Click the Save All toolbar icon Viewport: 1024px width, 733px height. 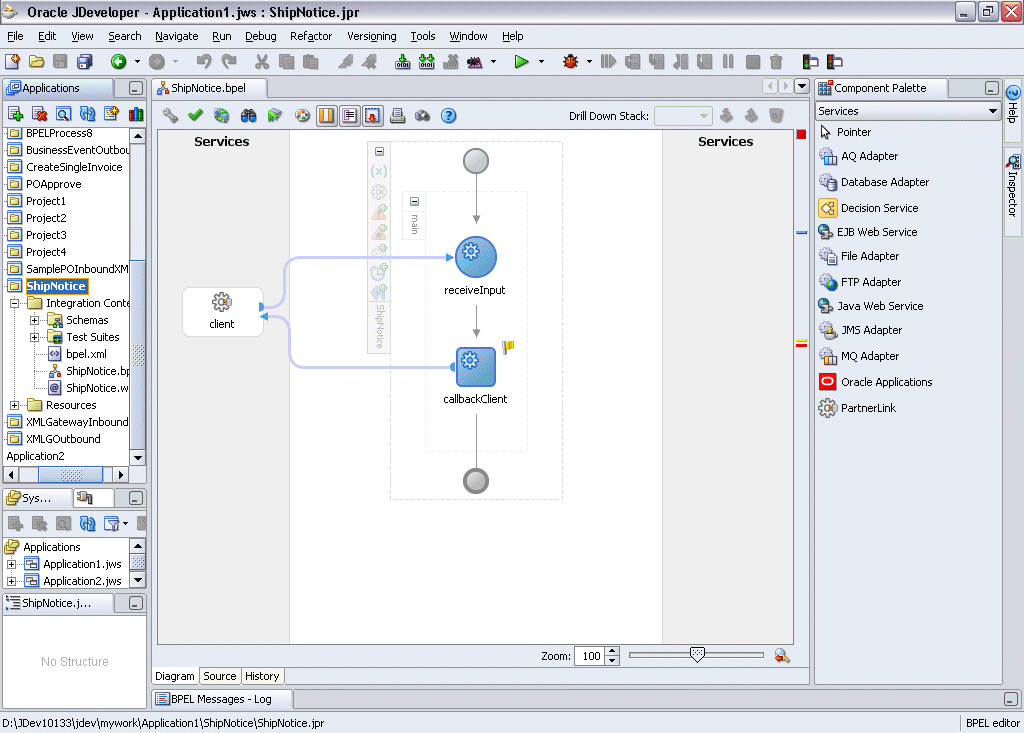(85, 62)
